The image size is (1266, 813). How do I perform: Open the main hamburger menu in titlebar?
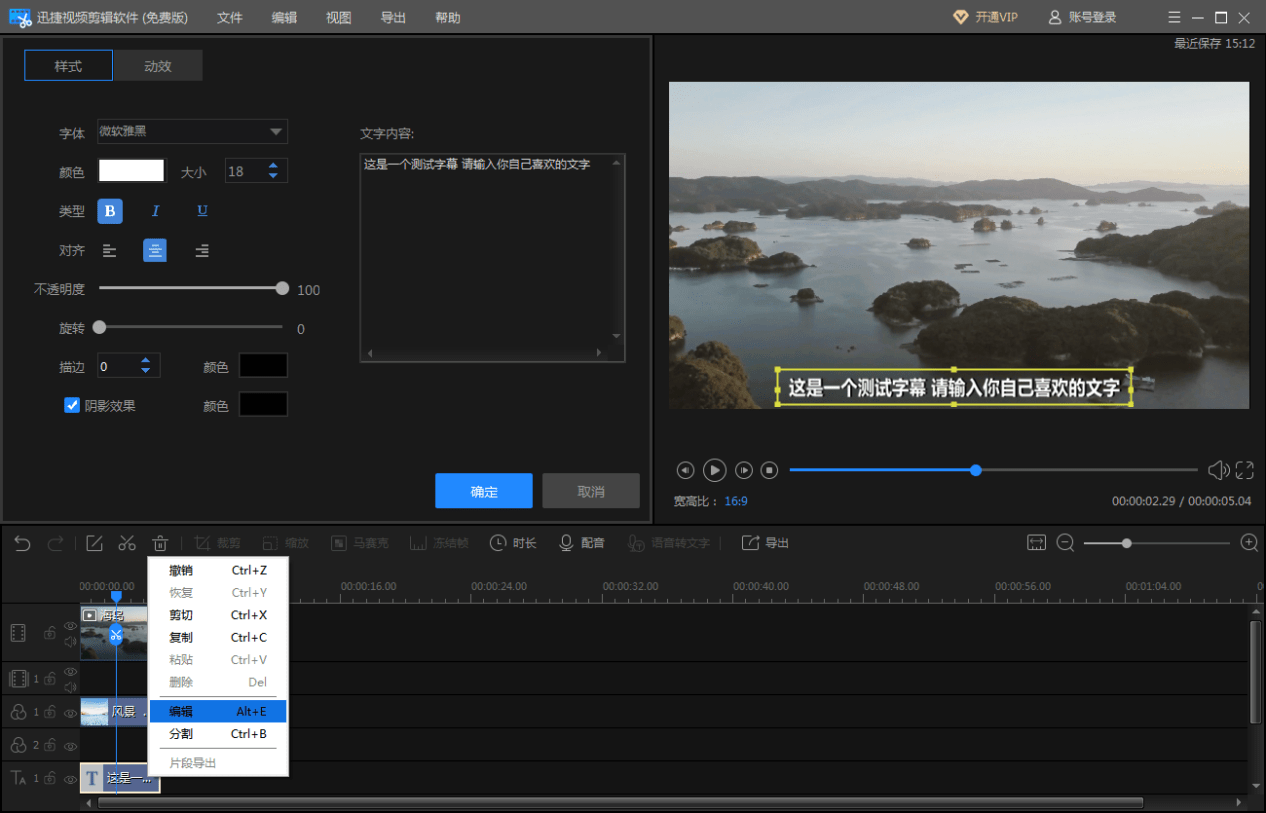(x=1174, y=17)
